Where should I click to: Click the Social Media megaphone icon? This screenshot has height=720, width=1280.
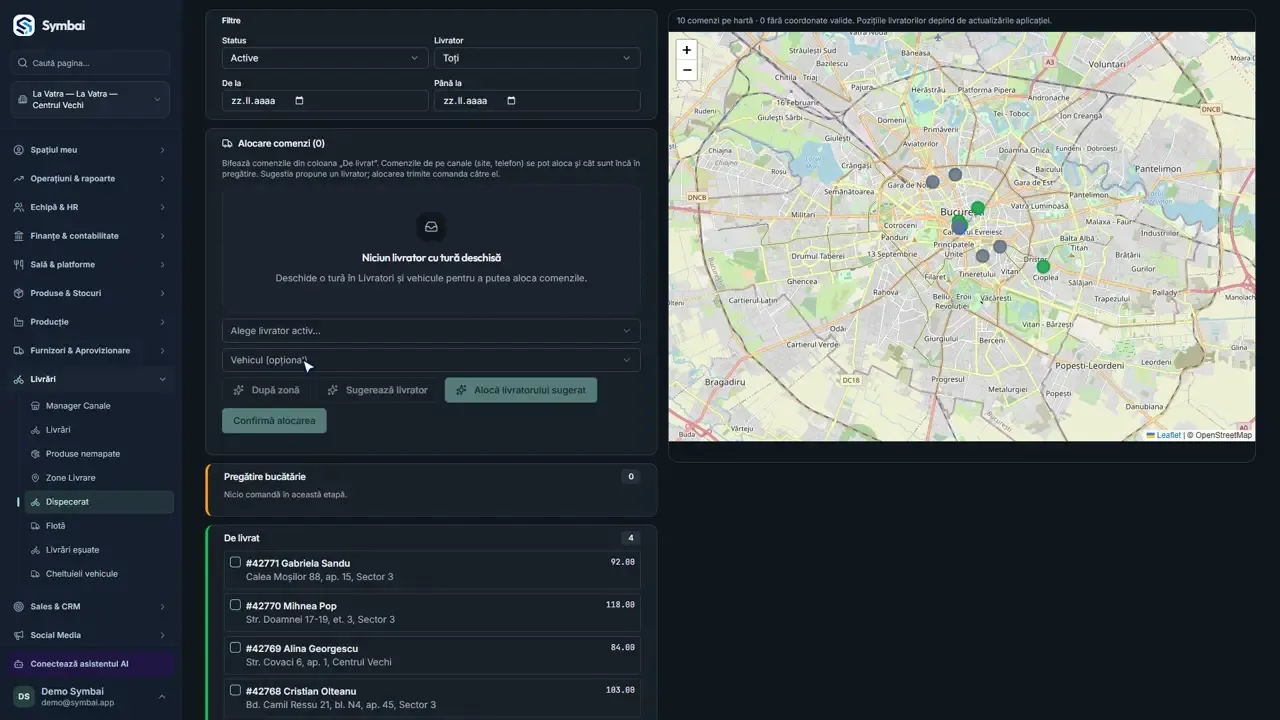pyautogui.click(x=19, y=635)
